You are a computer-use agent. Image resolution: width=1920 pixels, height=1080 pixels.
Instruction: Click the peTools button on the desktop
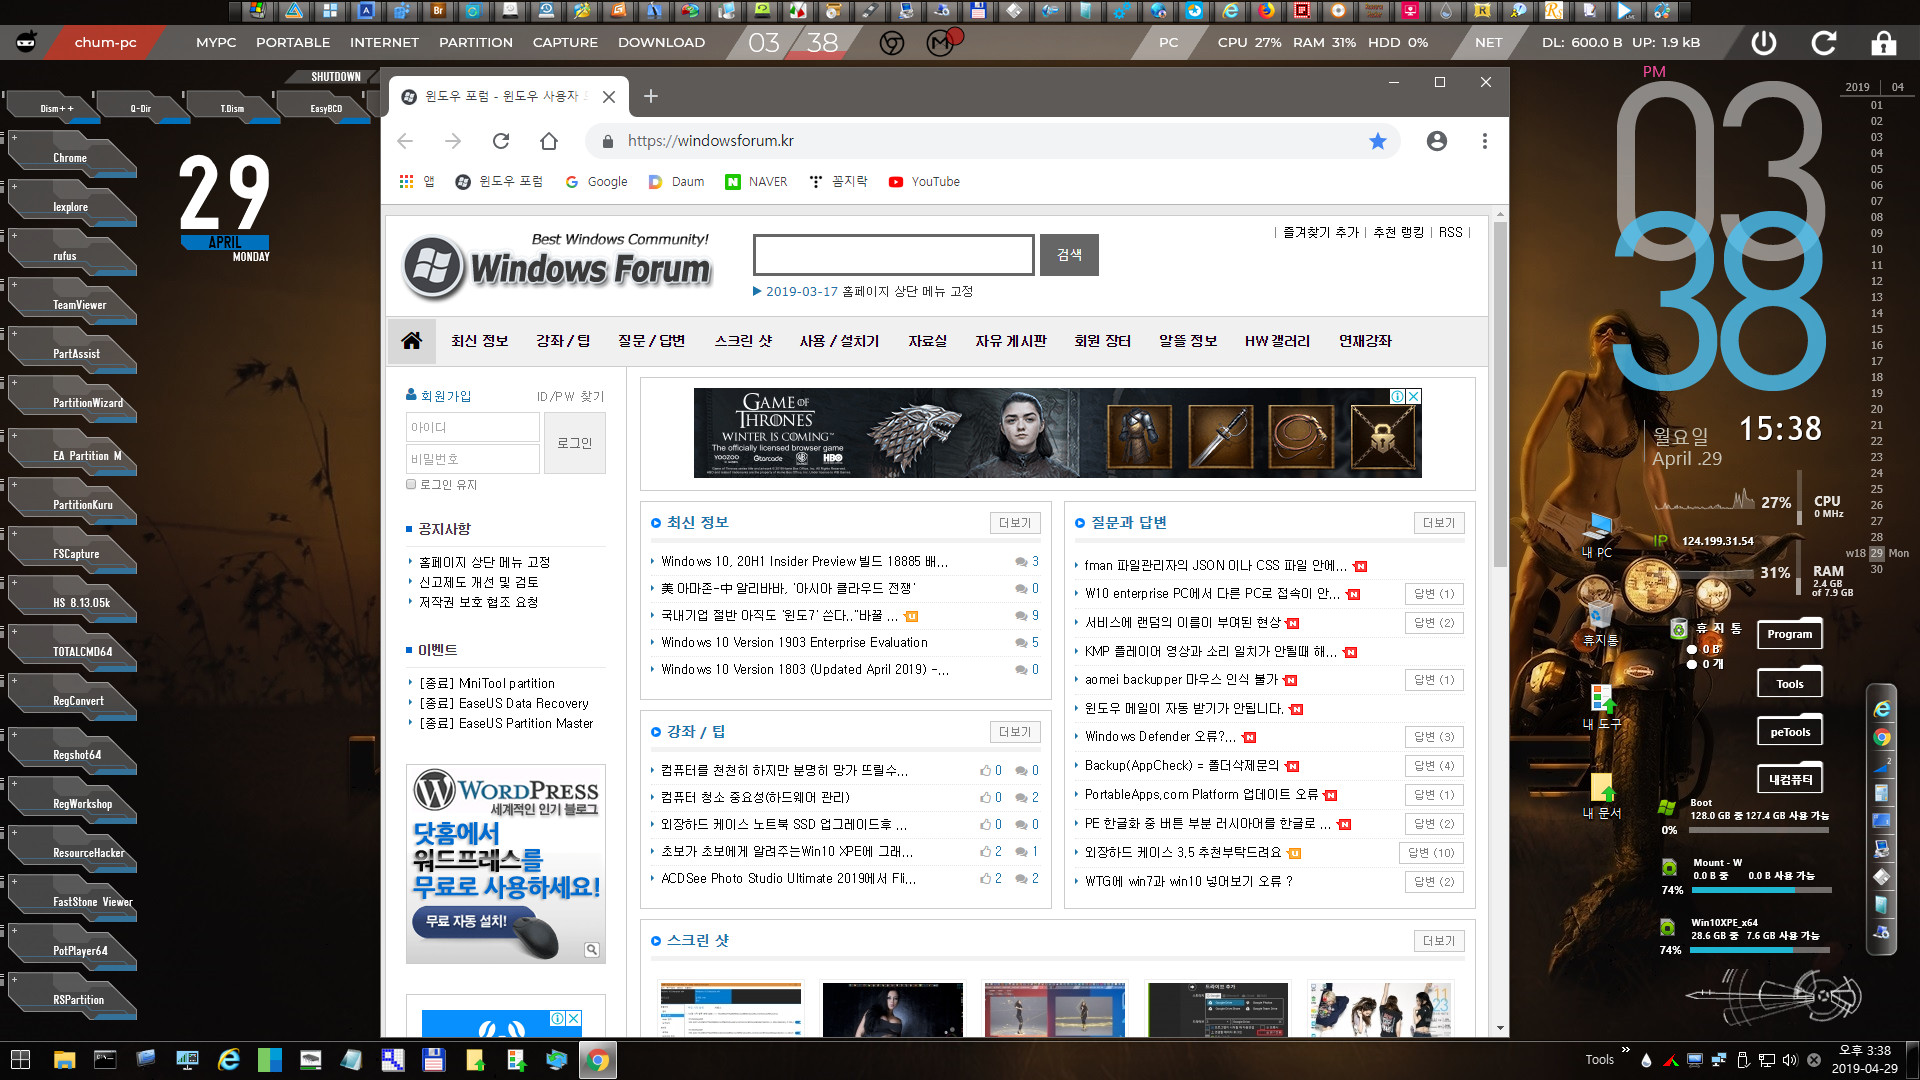[1790, 732]
